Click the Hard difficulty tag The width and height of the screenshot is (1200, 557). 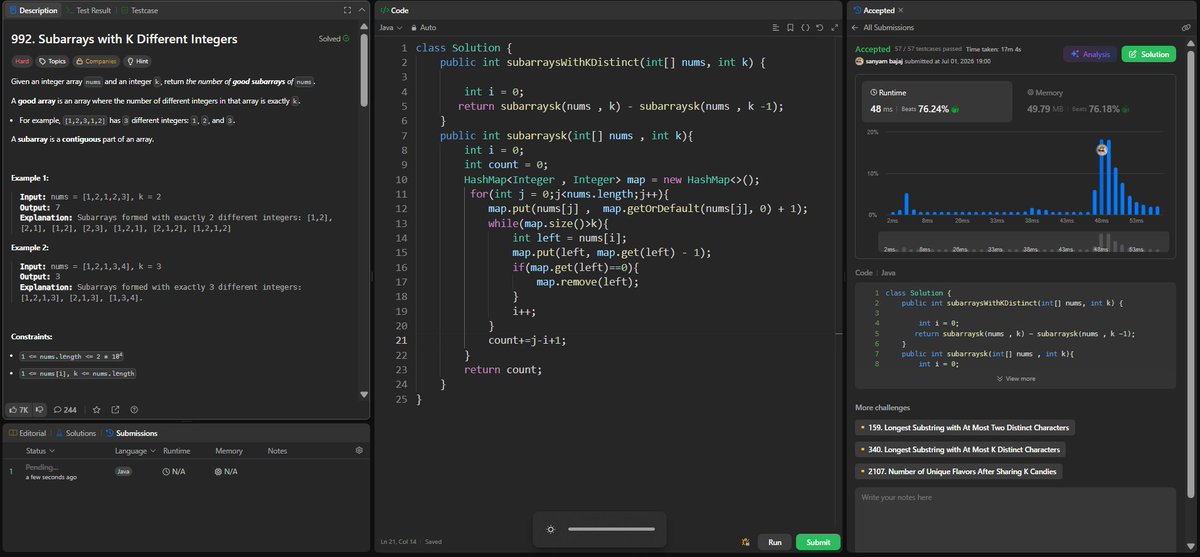(x=22, y=60)
